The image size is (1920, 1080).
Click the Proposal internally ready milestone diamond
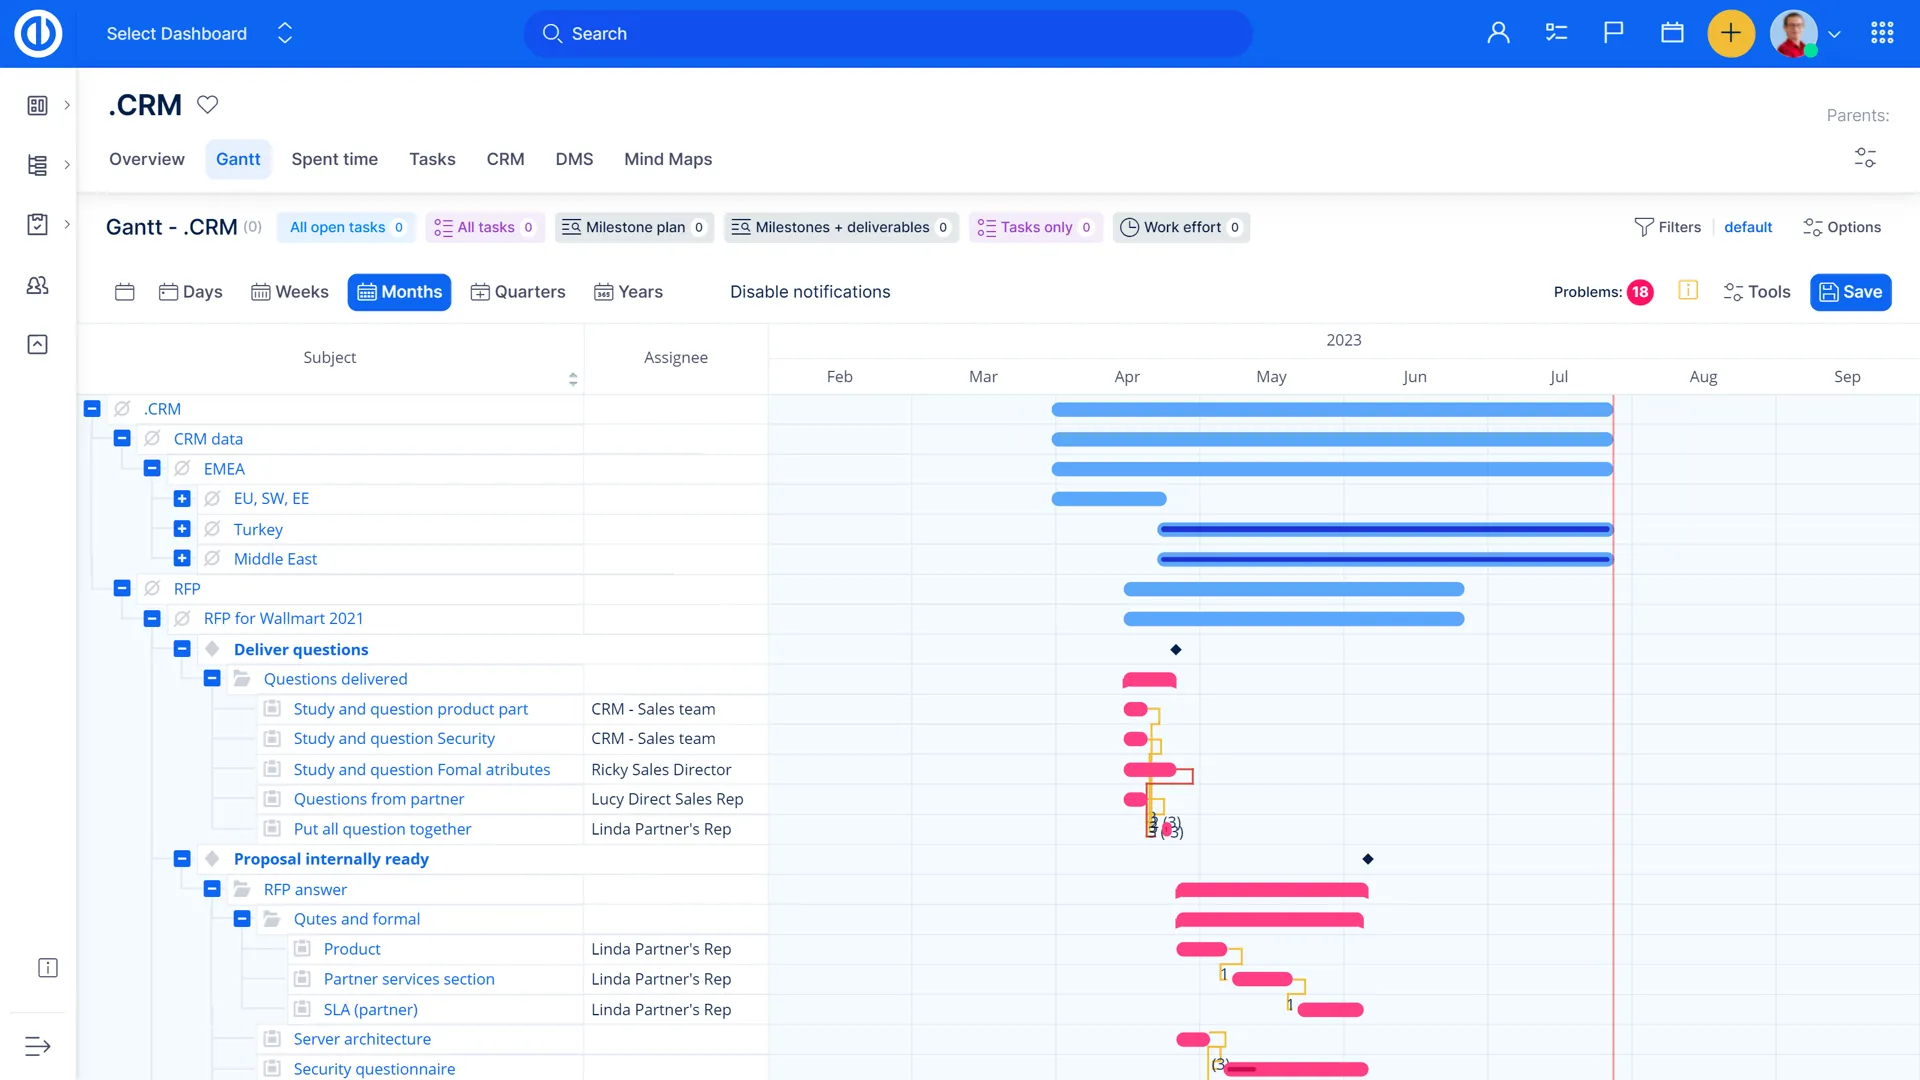click(x=1368, y=859)
